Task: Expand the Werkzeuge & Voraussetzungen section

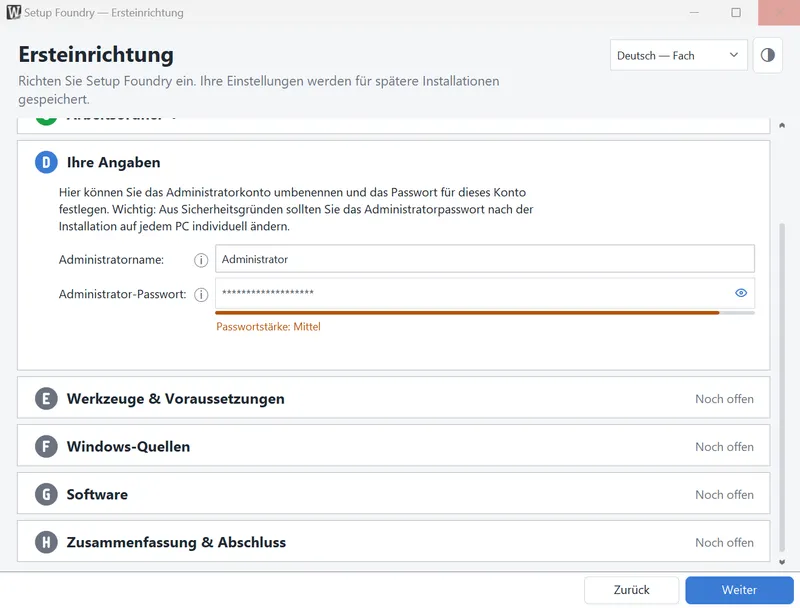Action: point(393,398)
